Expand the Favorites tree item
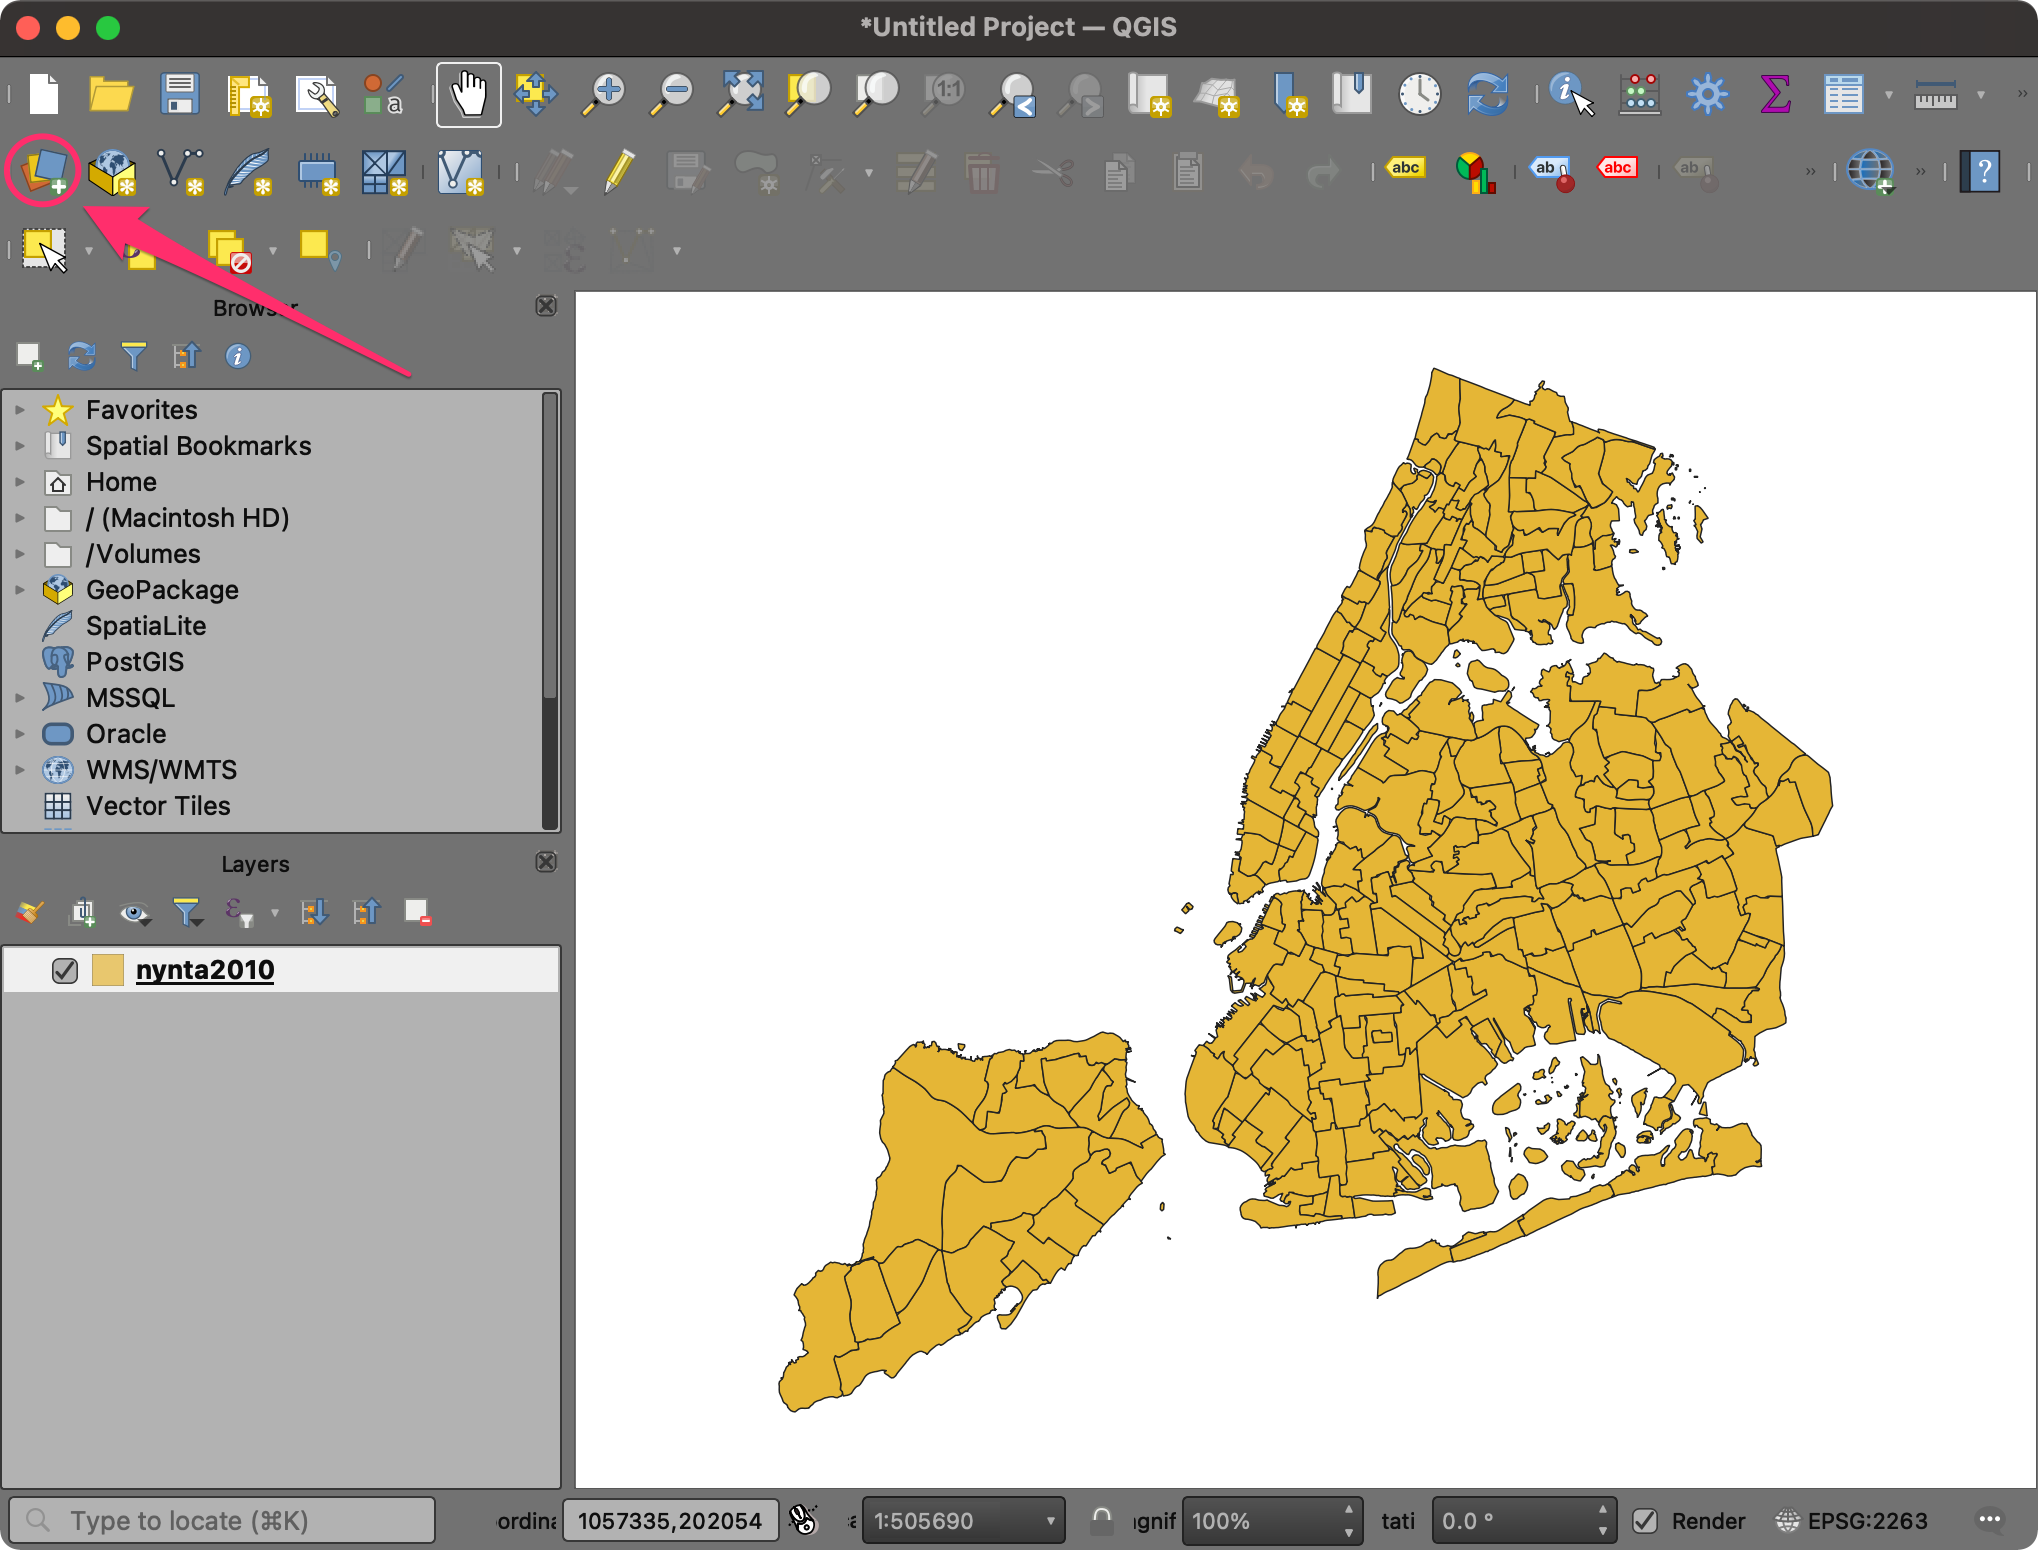This screenshot has height=1550, width=2038. (x=19, y=410)
